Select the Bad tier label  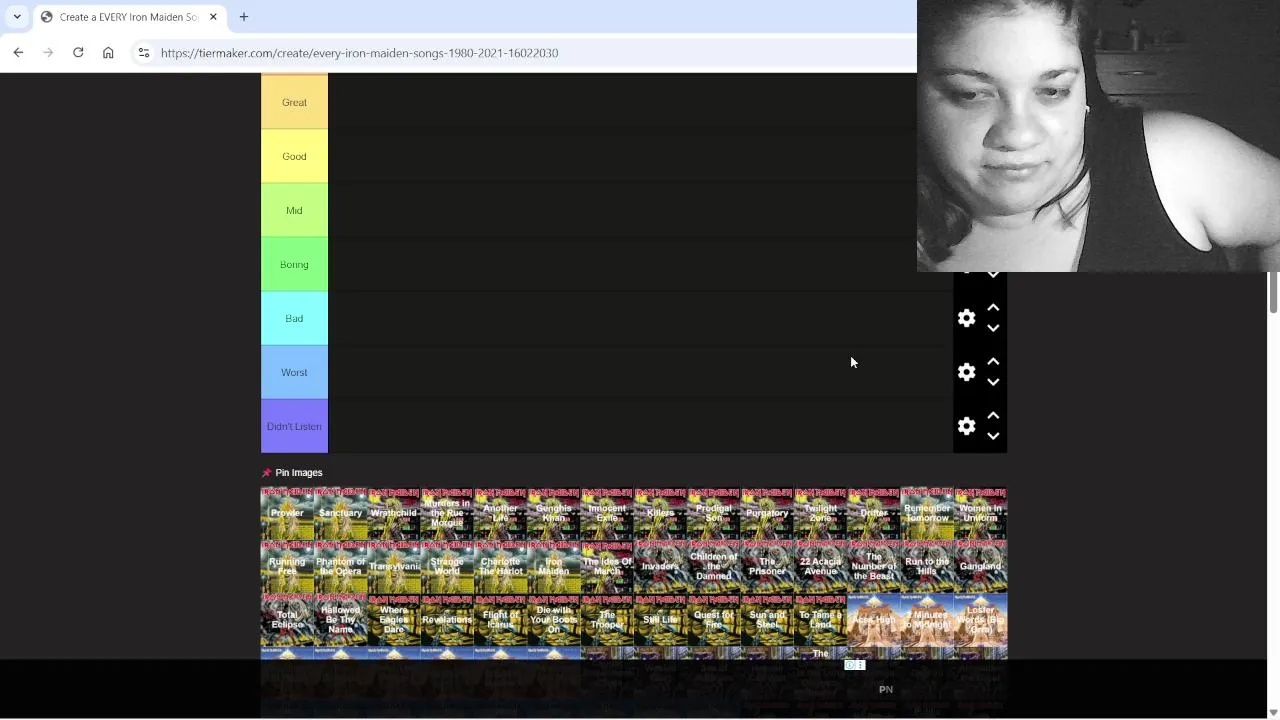pos(294,318)
